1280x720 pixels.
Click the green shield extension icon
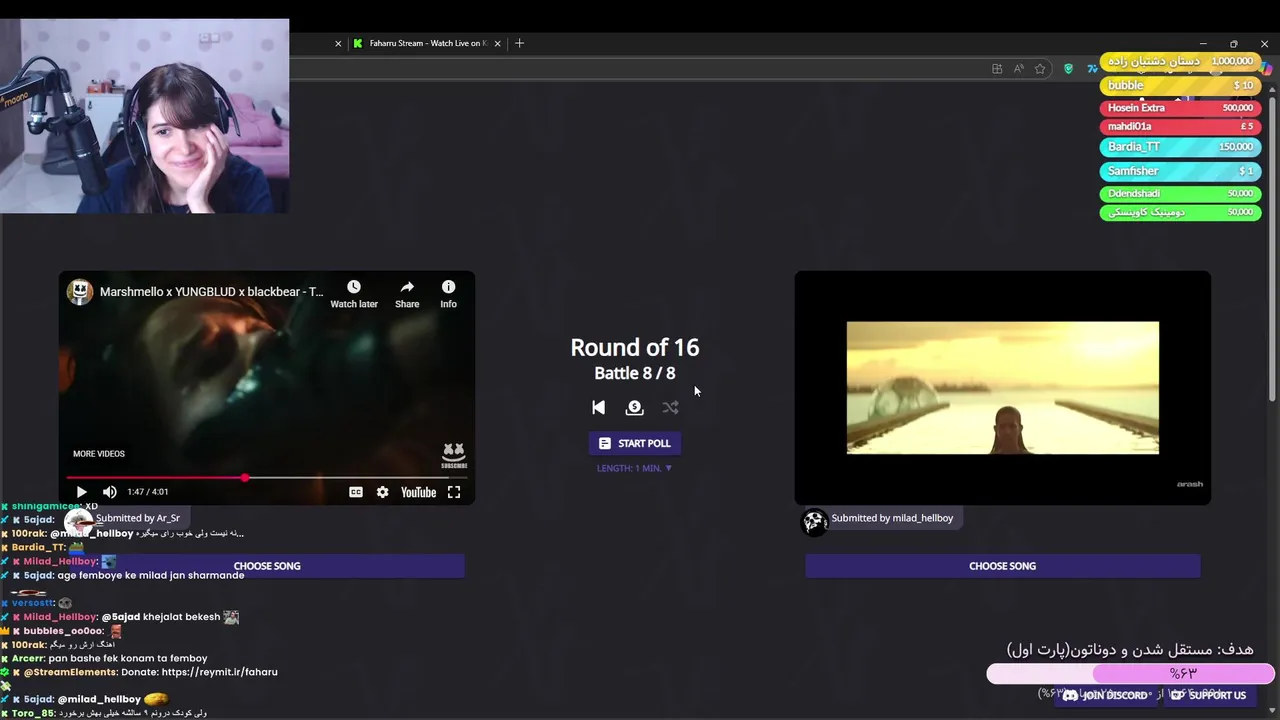tap(1068, 69)
